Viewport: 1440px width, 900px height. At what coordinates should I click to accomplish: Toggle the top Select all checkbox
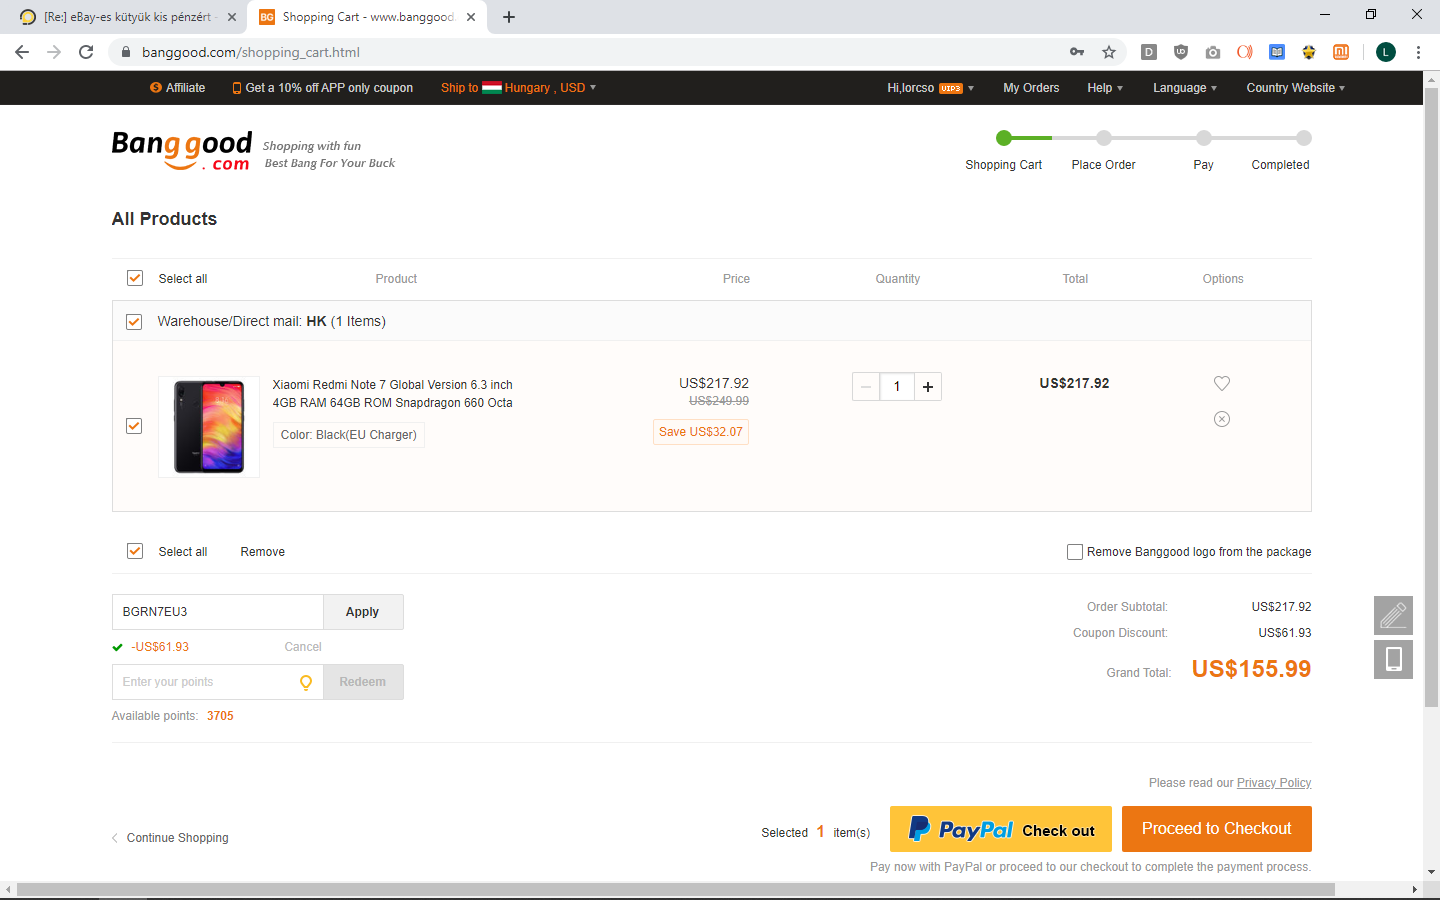coord(135,278)
